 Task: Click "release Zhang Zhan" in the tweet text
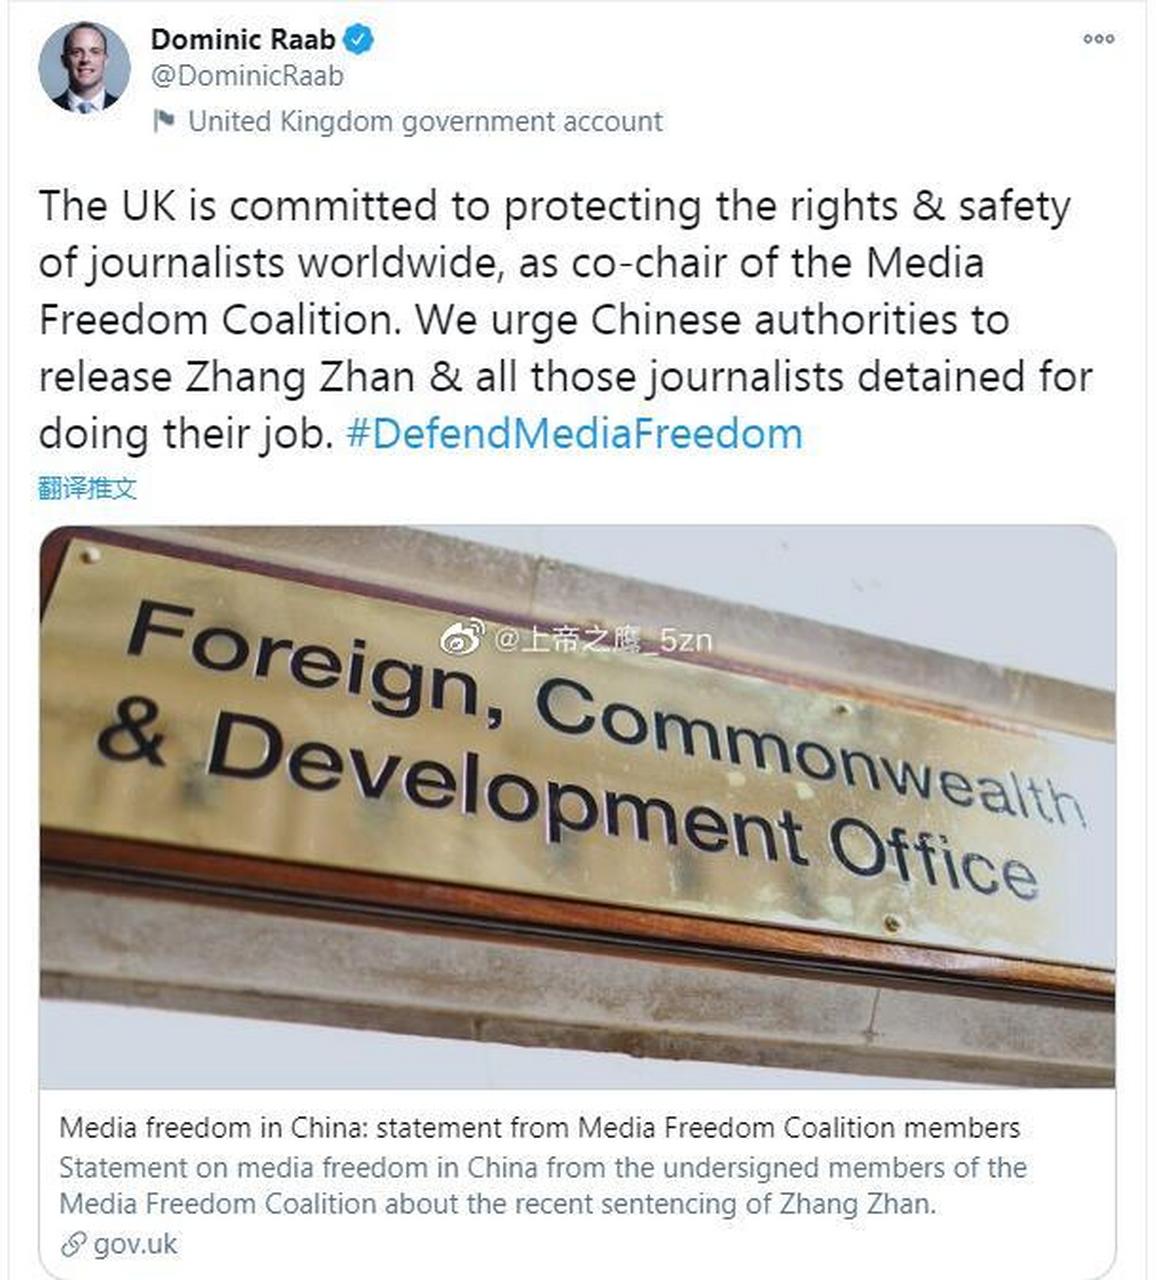point(227,377)
